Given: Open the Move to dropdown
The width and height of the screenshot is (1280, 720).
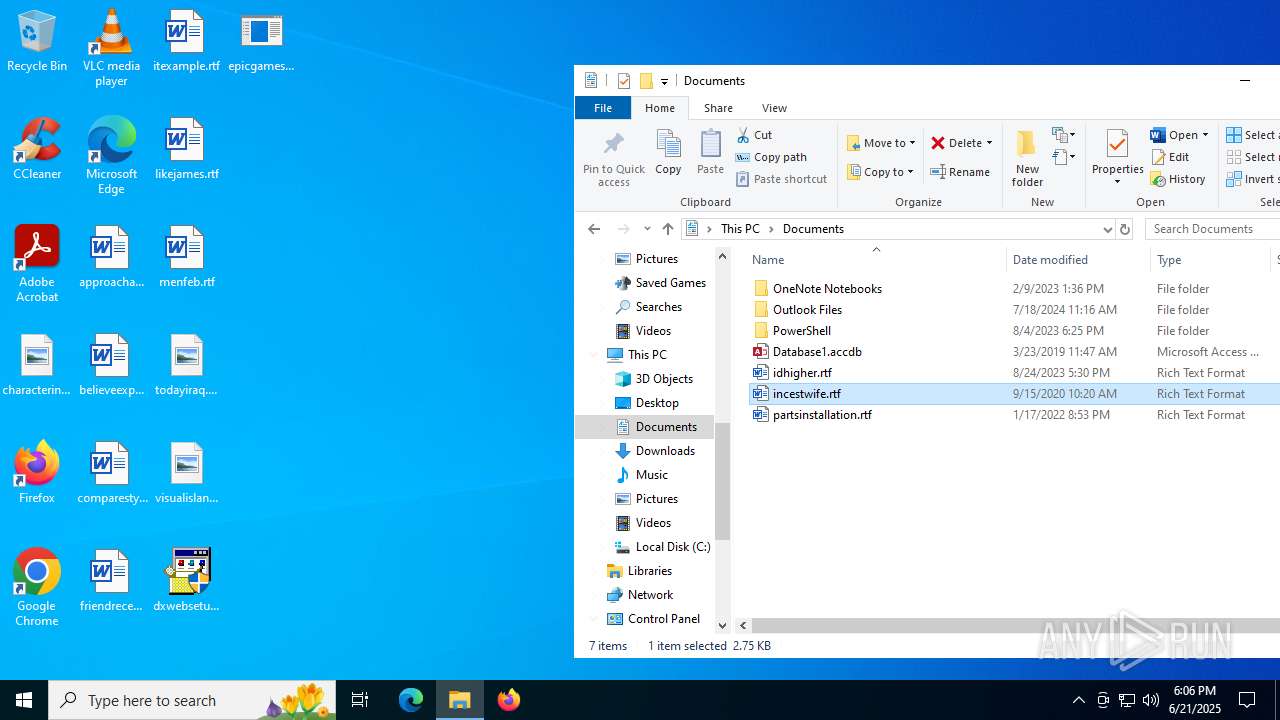Looking at the screenshot, I should tap(881, 143).
